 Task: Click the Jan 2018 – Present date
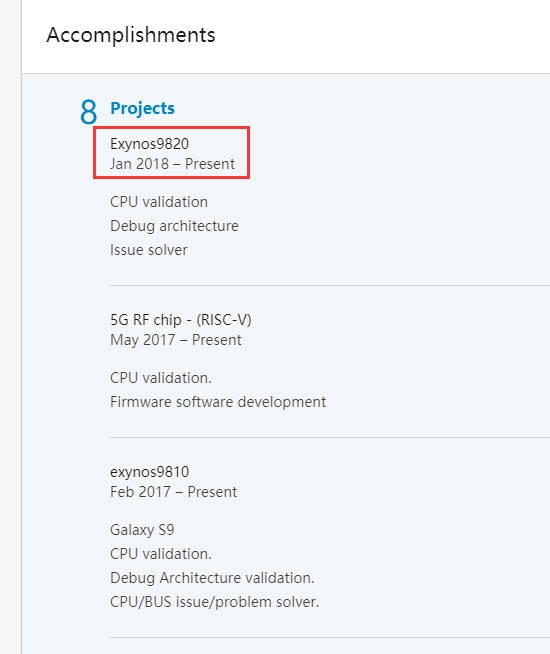coord(172,164)
